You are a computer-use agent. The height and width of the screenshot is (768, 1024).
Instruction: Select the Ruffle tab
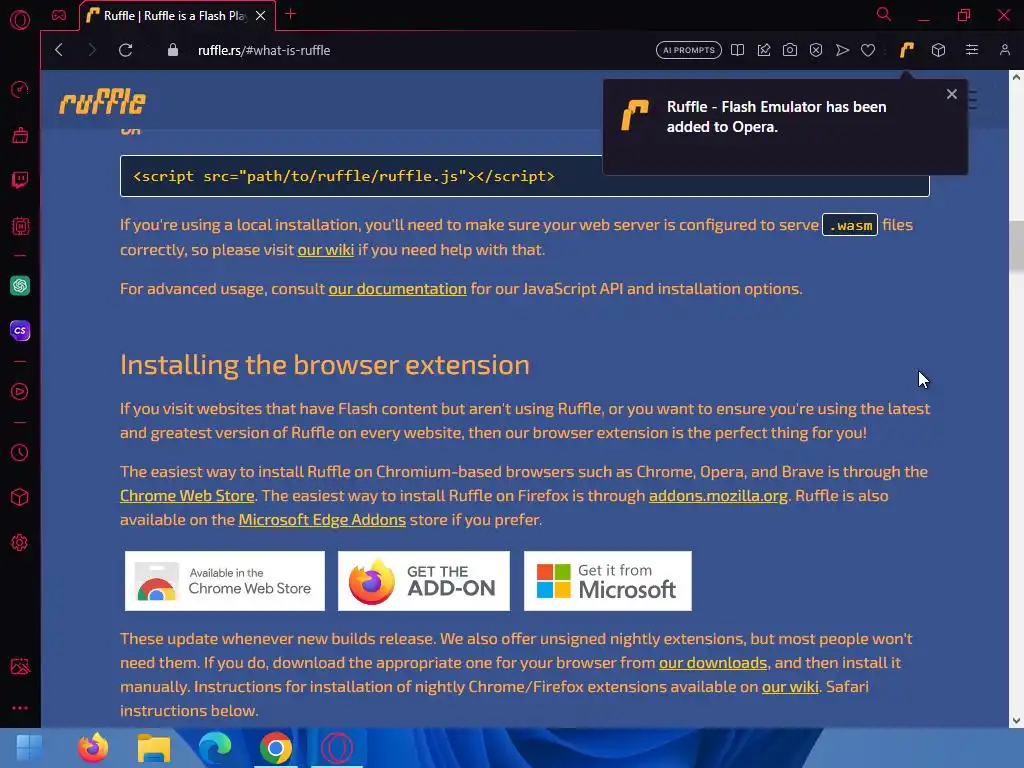177,16
